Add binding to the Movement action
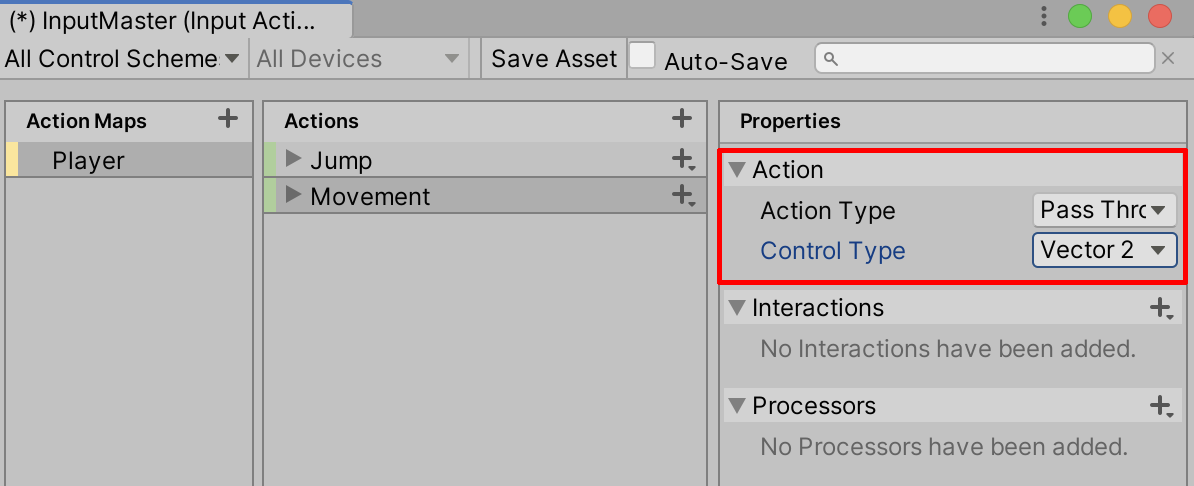The height and width of the screenshot is (486, 1194). coord(683,196)
